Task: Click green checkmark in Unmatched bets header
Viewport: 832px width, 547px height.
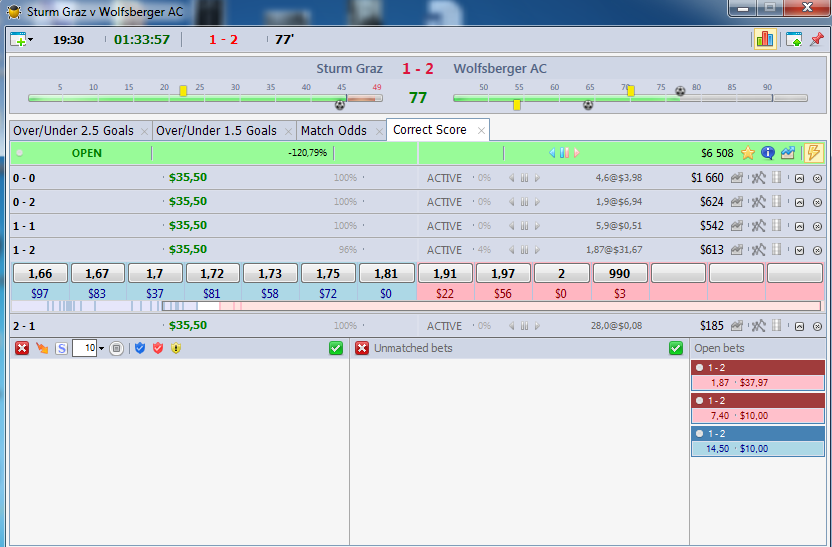Action: click(x=675, y=348)
